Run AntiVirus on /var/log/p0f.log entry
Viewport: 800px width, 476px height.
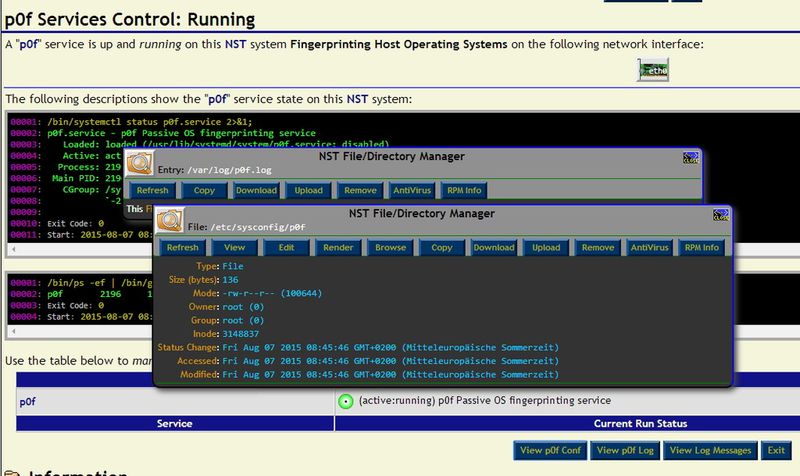(412, 190)
